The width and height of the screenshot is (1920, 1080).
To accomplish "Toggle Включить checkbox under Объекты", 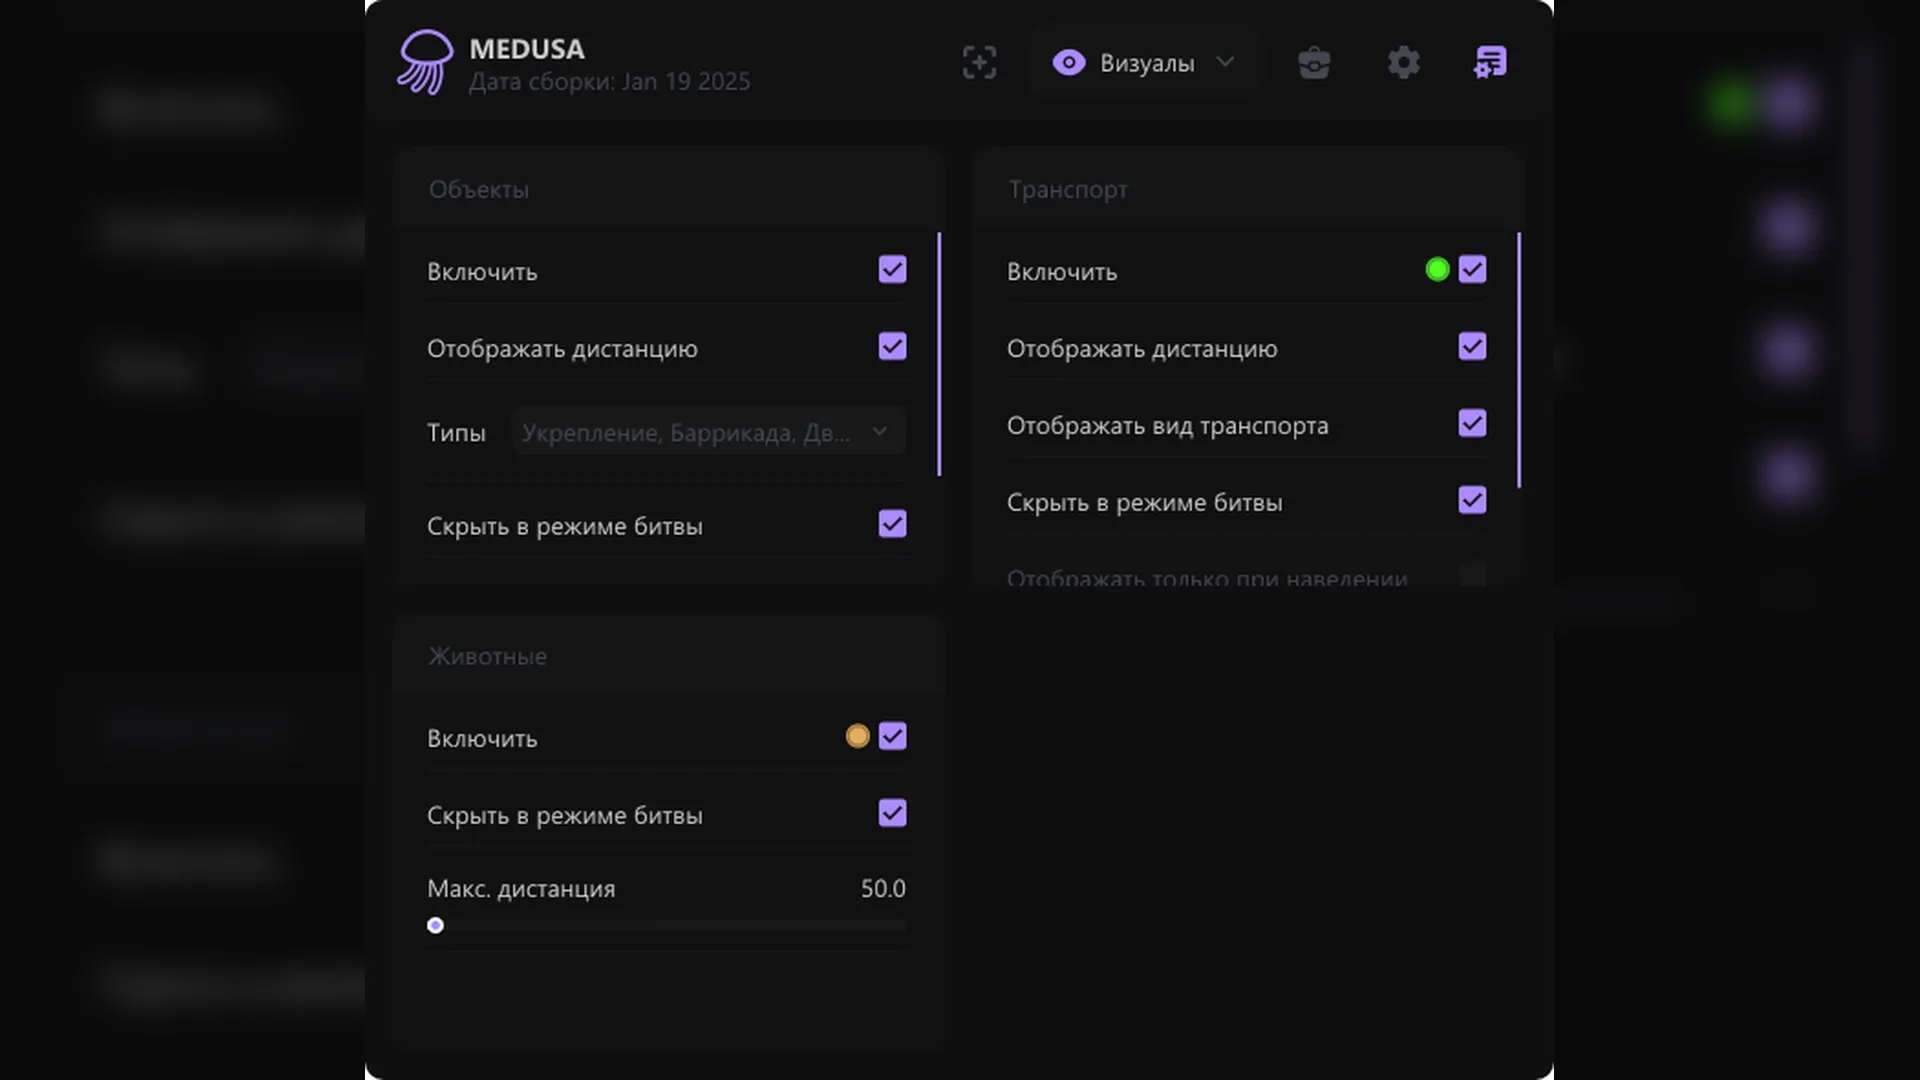I will point(892,270).
